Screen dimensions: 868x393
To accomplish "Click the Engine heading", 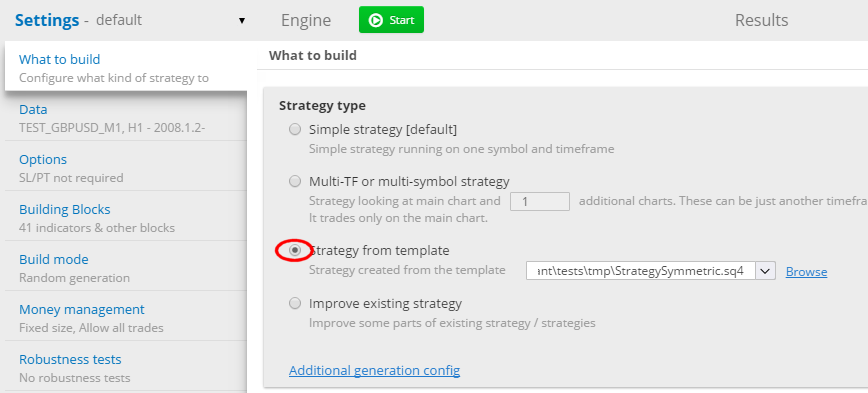I will (x=306, y=20).
